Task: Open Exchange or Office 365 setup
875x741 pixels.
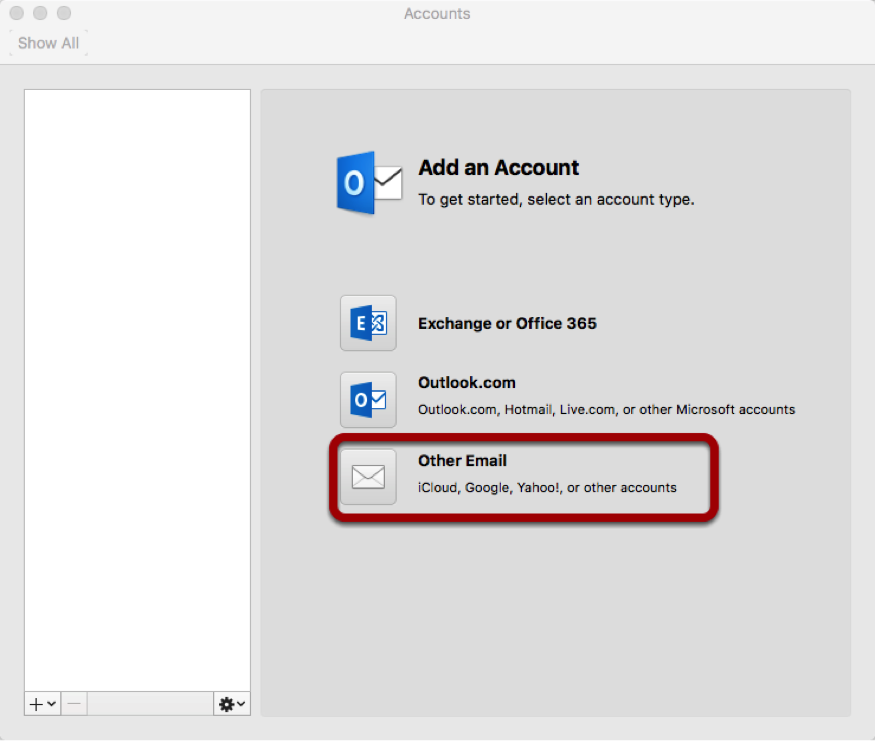Action: point(507,323)
